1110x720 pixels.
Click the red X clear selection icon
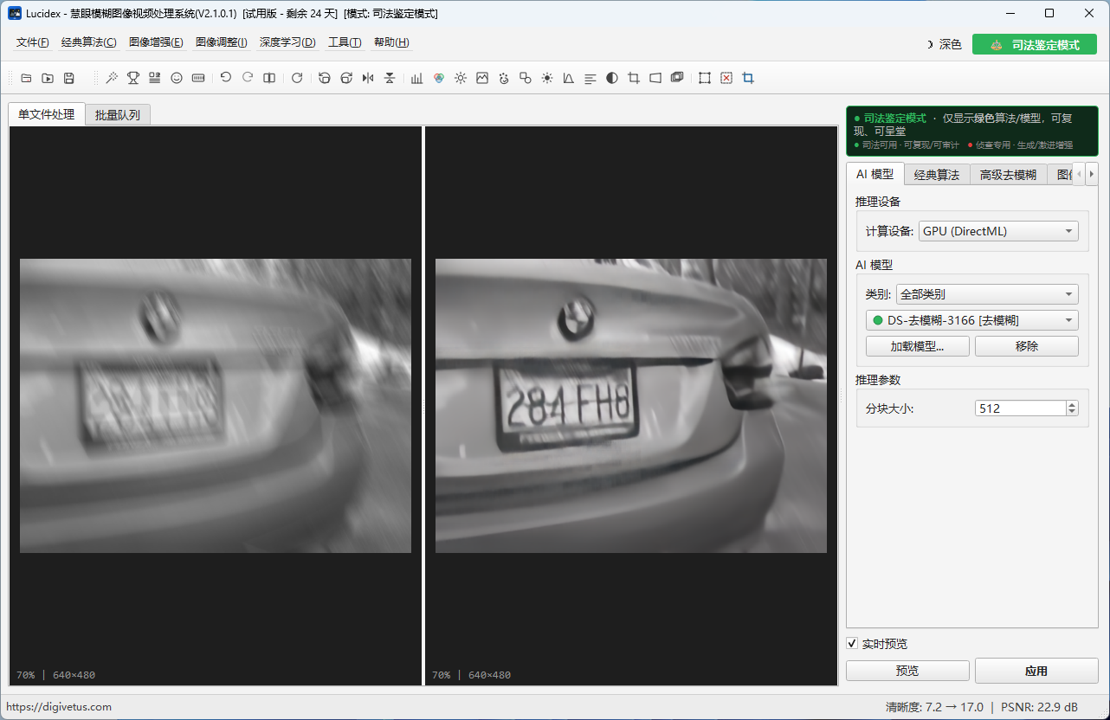pos(726,78)
